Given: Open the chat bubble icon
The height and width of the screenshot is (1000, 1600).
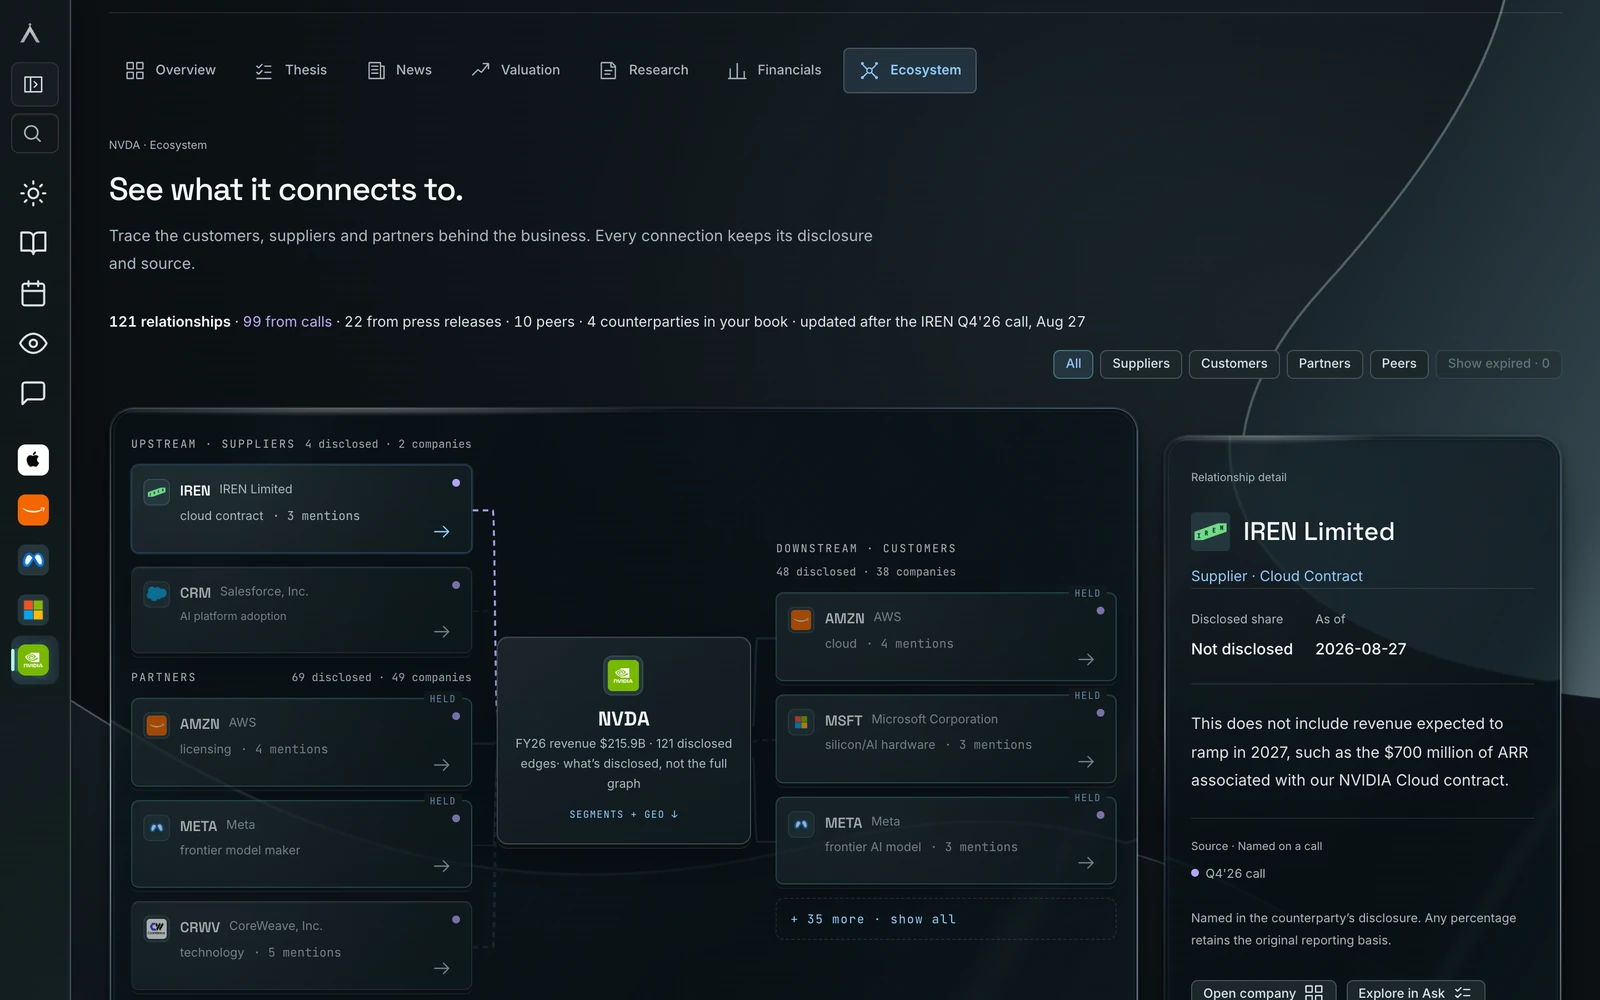Looking at the screenshot, I should point(34,393).
